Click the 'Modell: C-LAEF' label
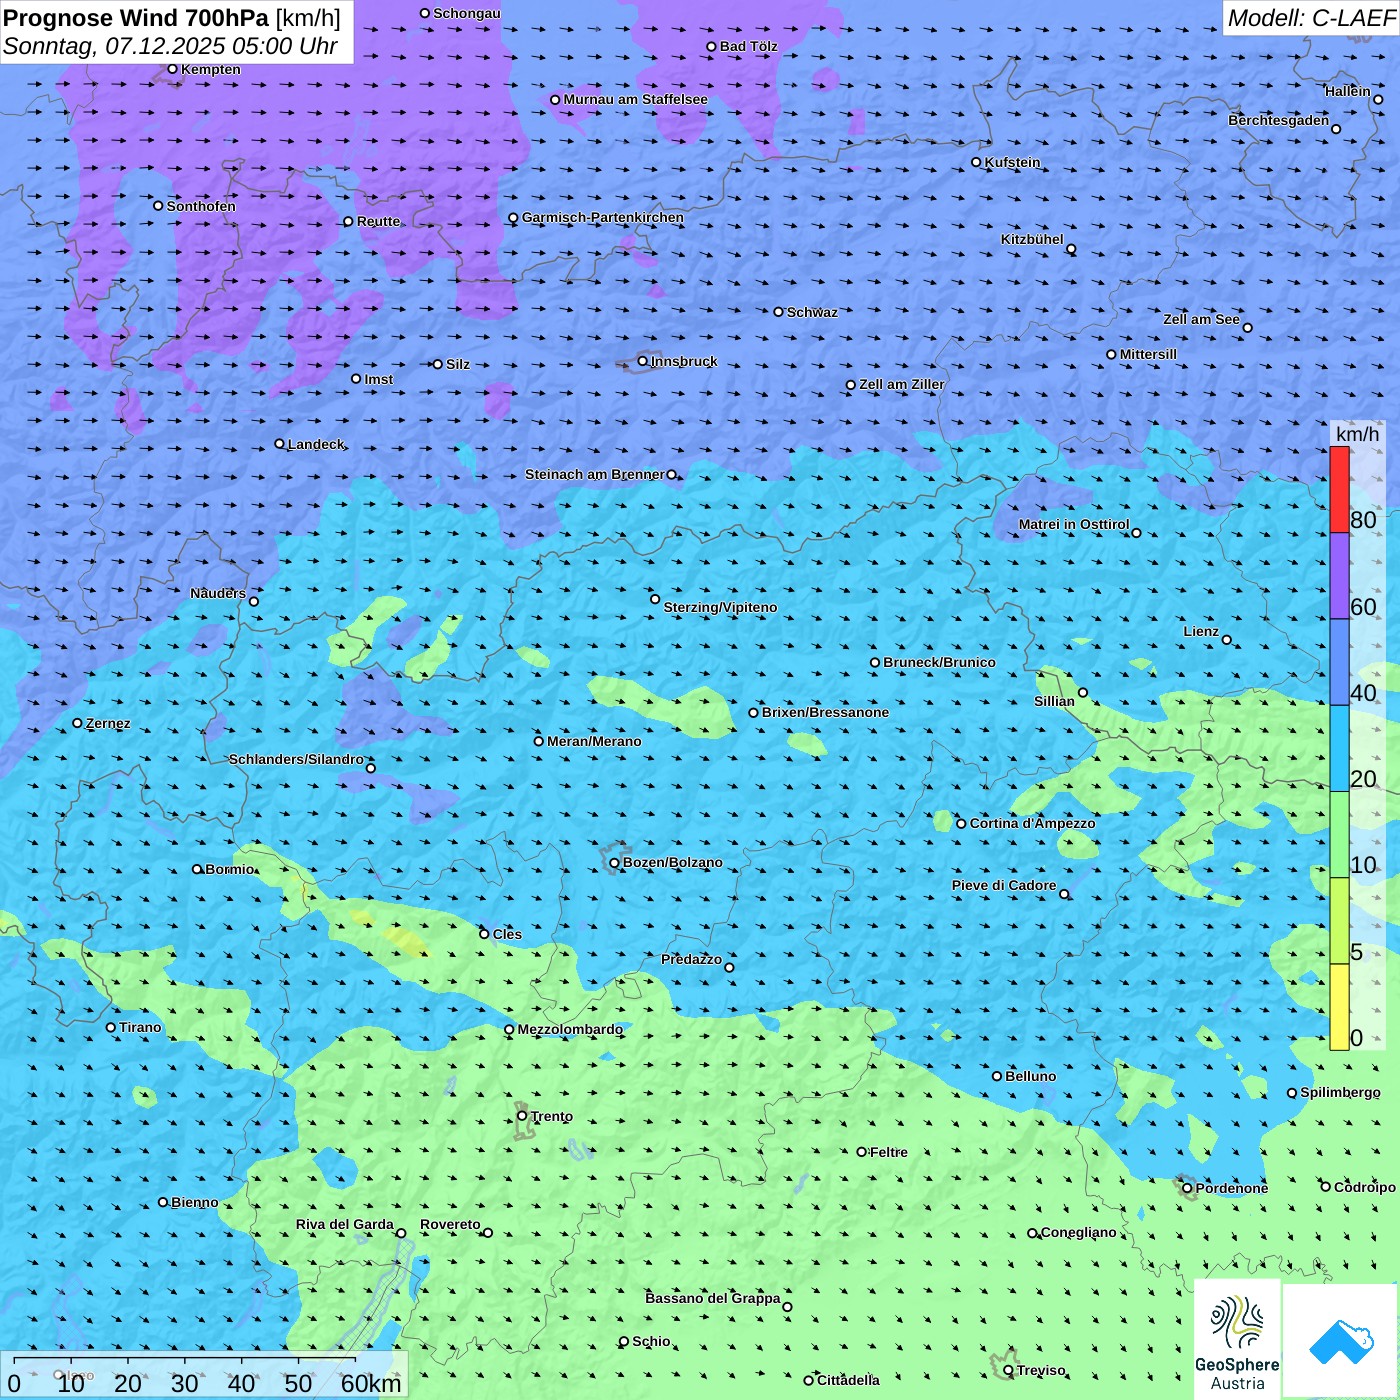Screen dimensions: 1400x1400 tap(1311, 18)
